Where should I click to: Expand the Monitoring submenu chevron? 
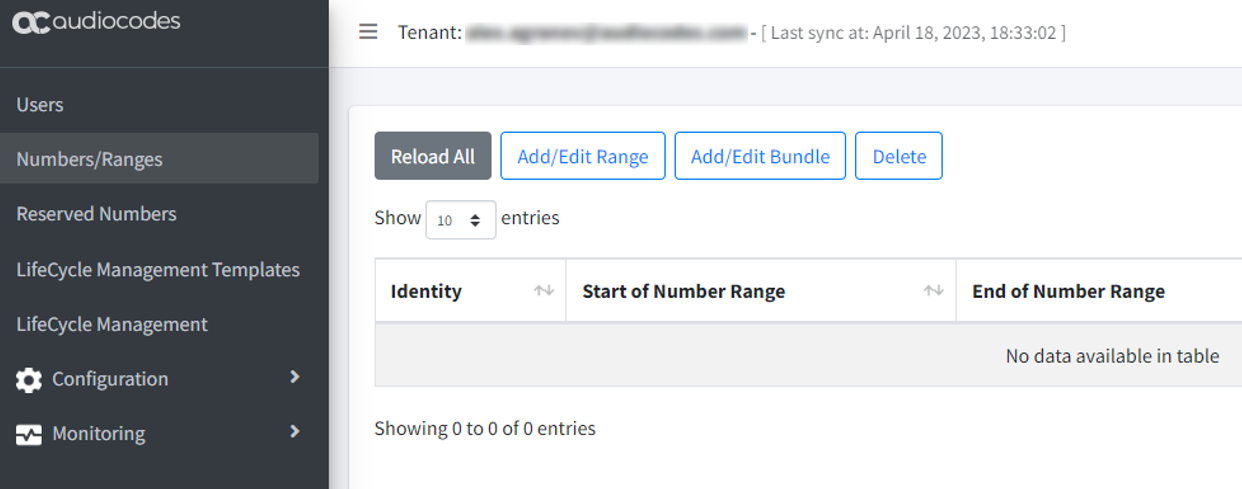294,432
